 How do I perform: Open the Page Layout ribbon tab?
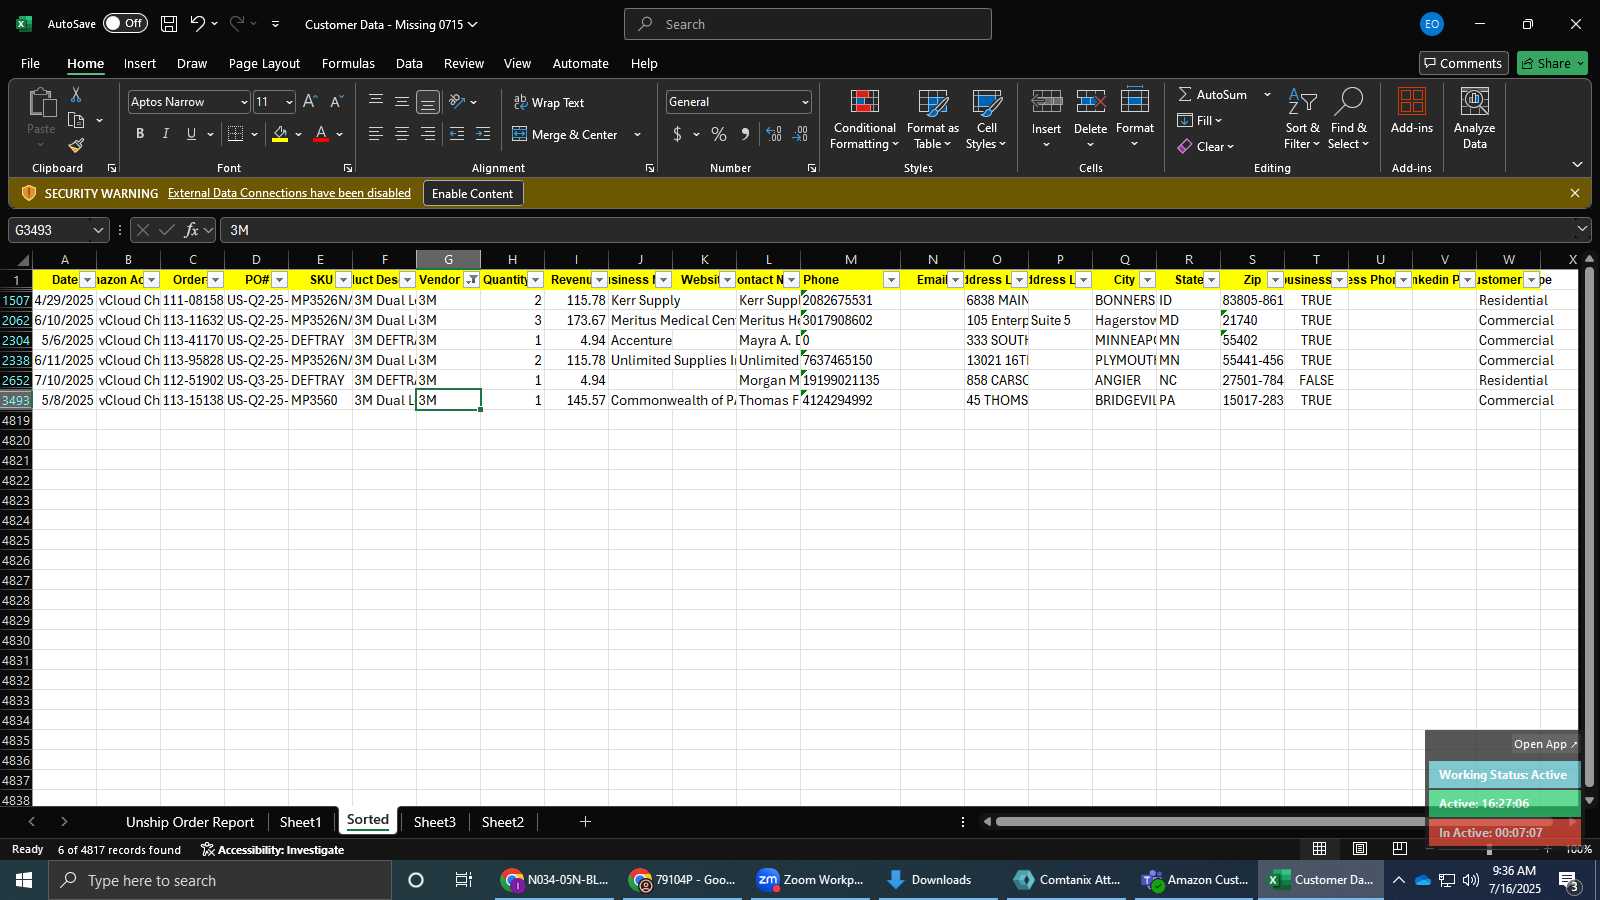264,63
